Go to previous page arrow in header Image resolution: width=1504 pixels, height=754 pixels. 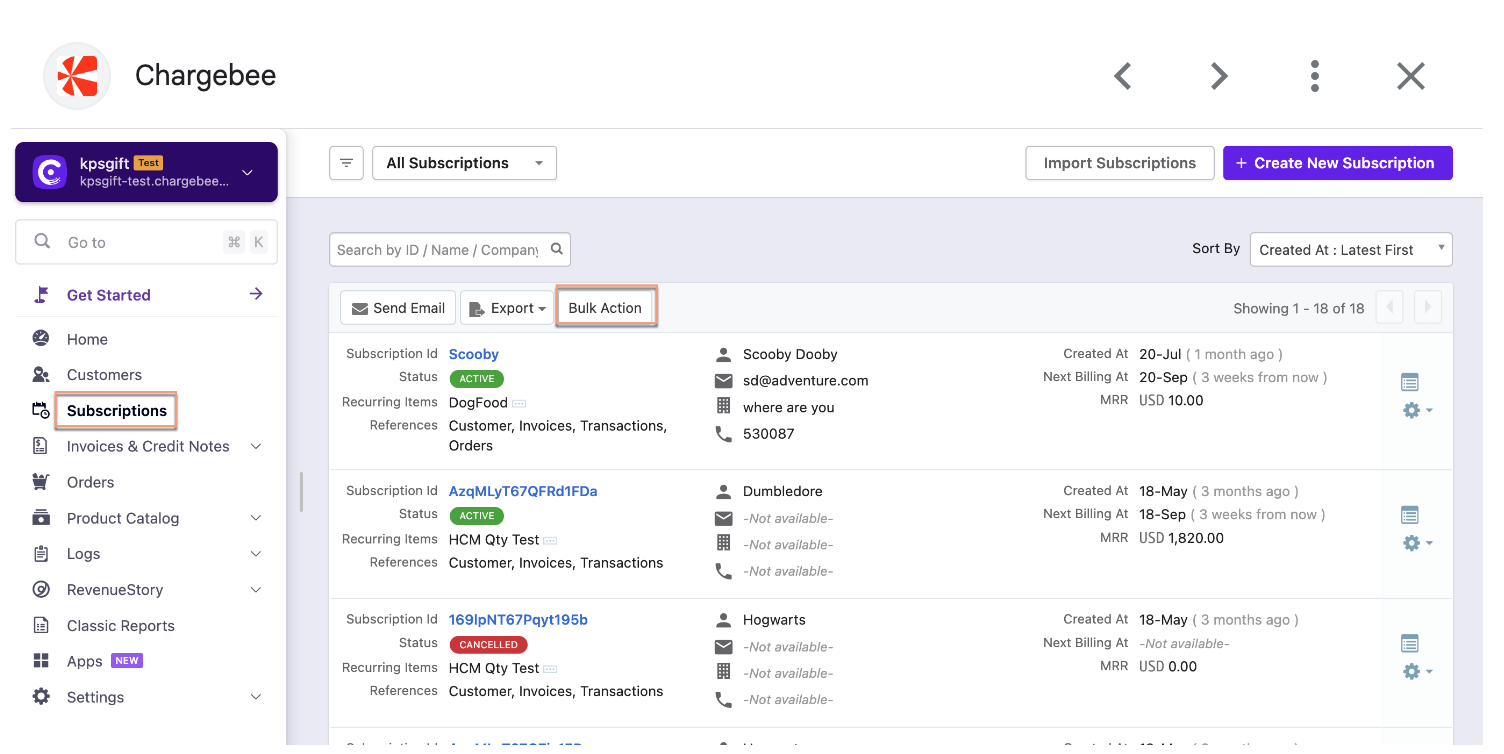click(1123, 76)
